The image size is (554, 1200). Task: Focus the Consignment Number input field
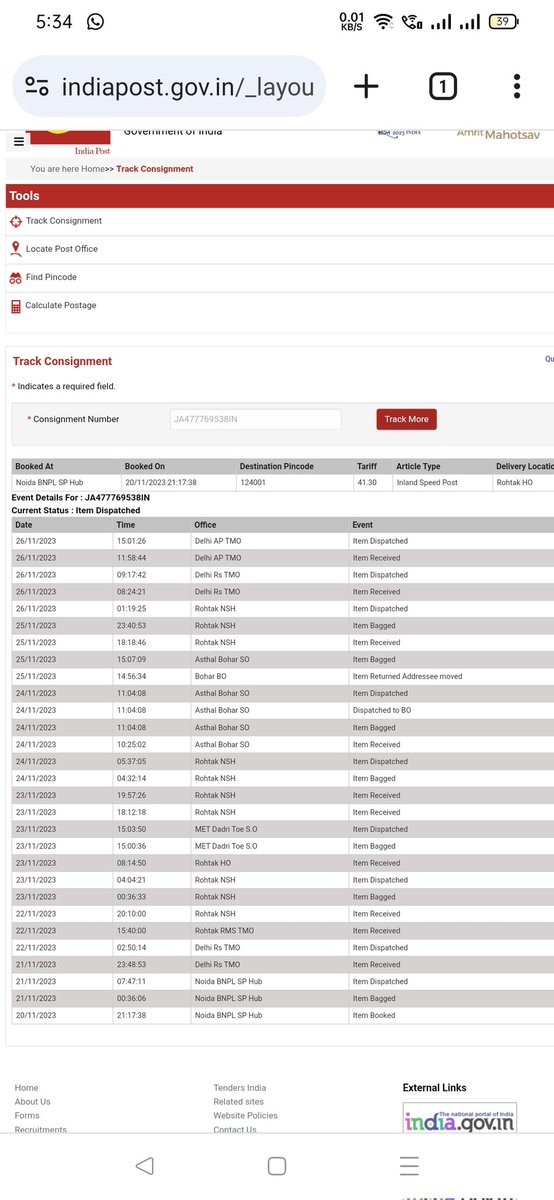255,419
